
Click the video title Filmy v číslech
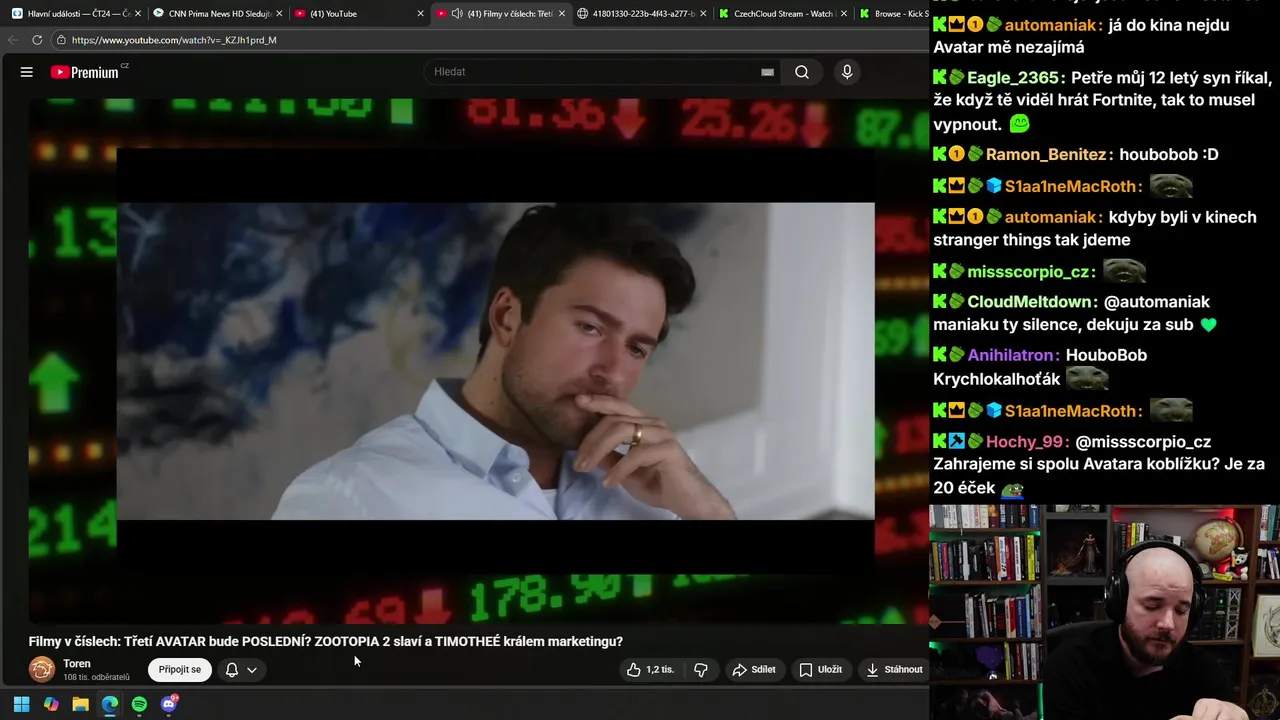326,642
